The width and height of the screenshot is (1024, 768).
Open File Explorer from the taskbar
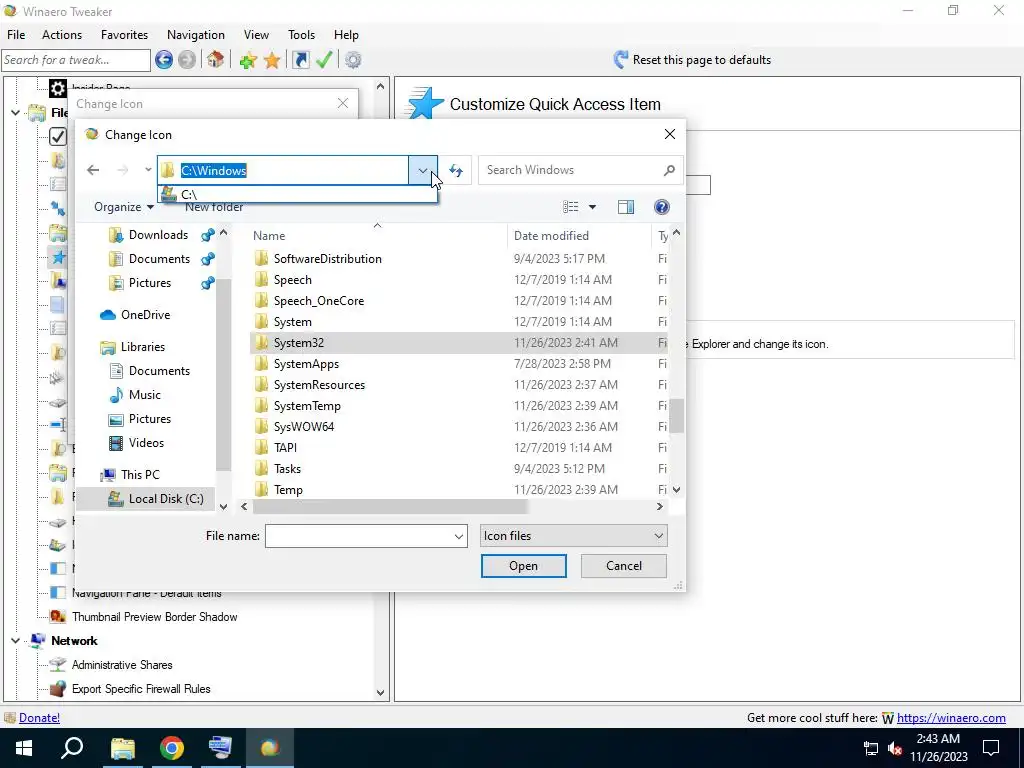click(x=123, y=748)
